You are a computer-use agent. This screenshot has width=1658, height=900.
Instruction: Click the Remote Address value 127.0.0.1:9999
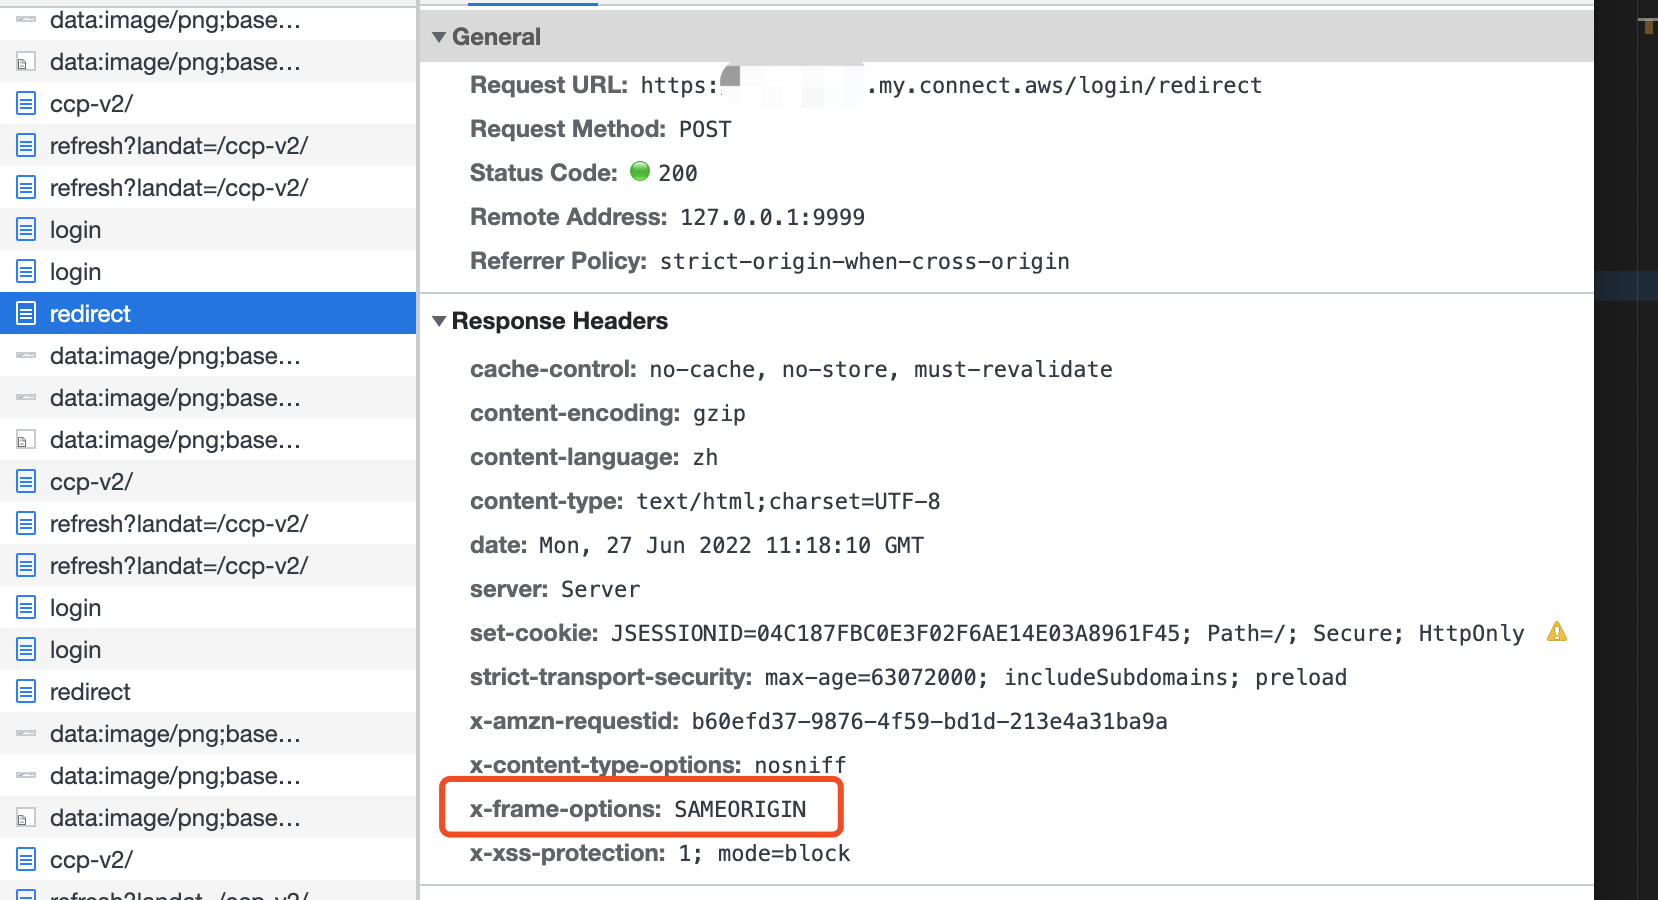tap(771, 216)
